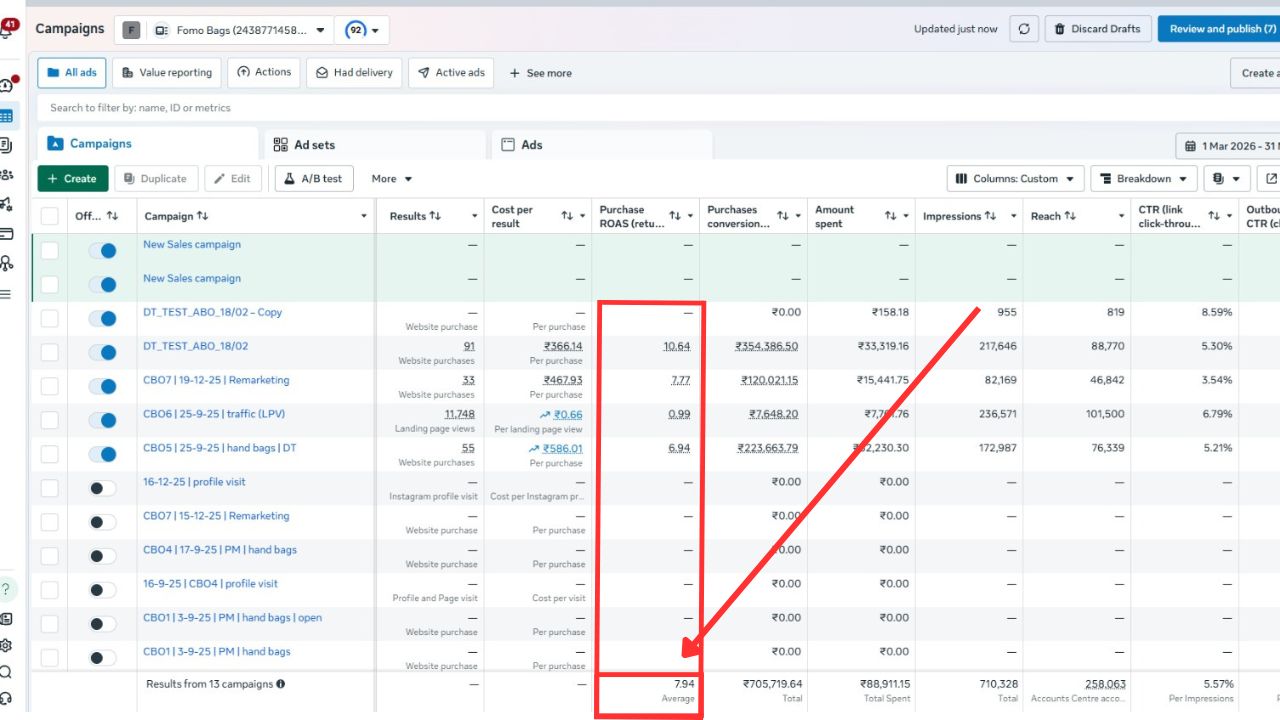Expand the More menu in toolbar
This screenshot has width=1280, height=720.
coord(392,179)
